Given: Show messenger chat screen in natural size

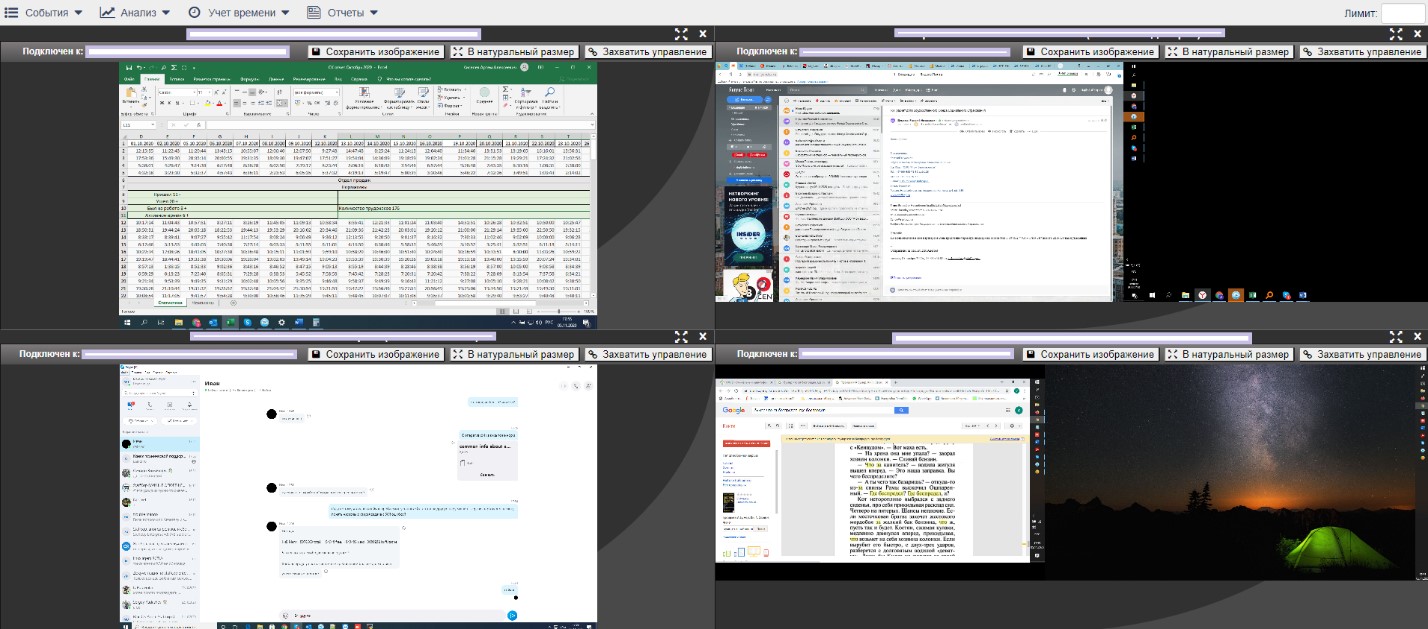Looking at the screenshot, I should [513, 354].
